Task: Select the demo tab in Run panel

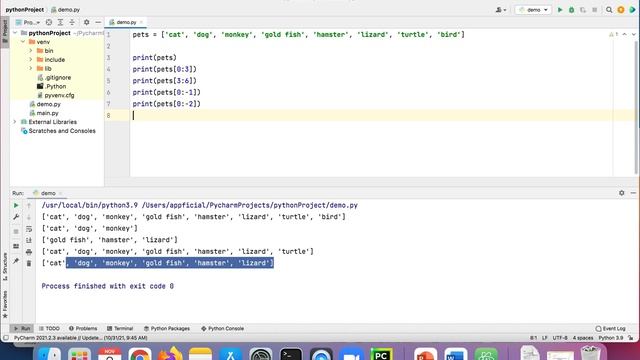Action: pyautogui.click(x=47, y=193)
